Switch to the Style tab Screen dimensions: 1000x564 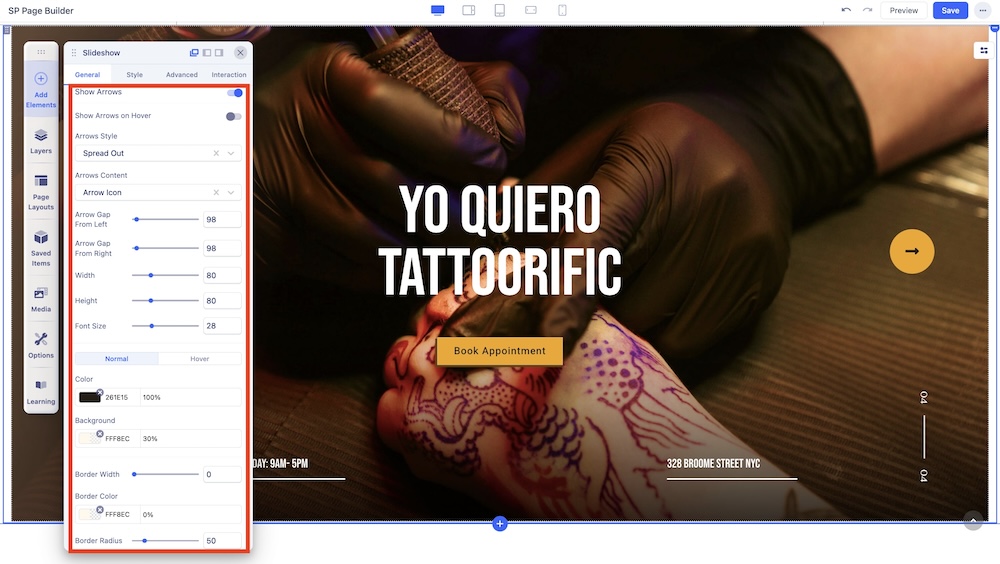coord(135,75)
